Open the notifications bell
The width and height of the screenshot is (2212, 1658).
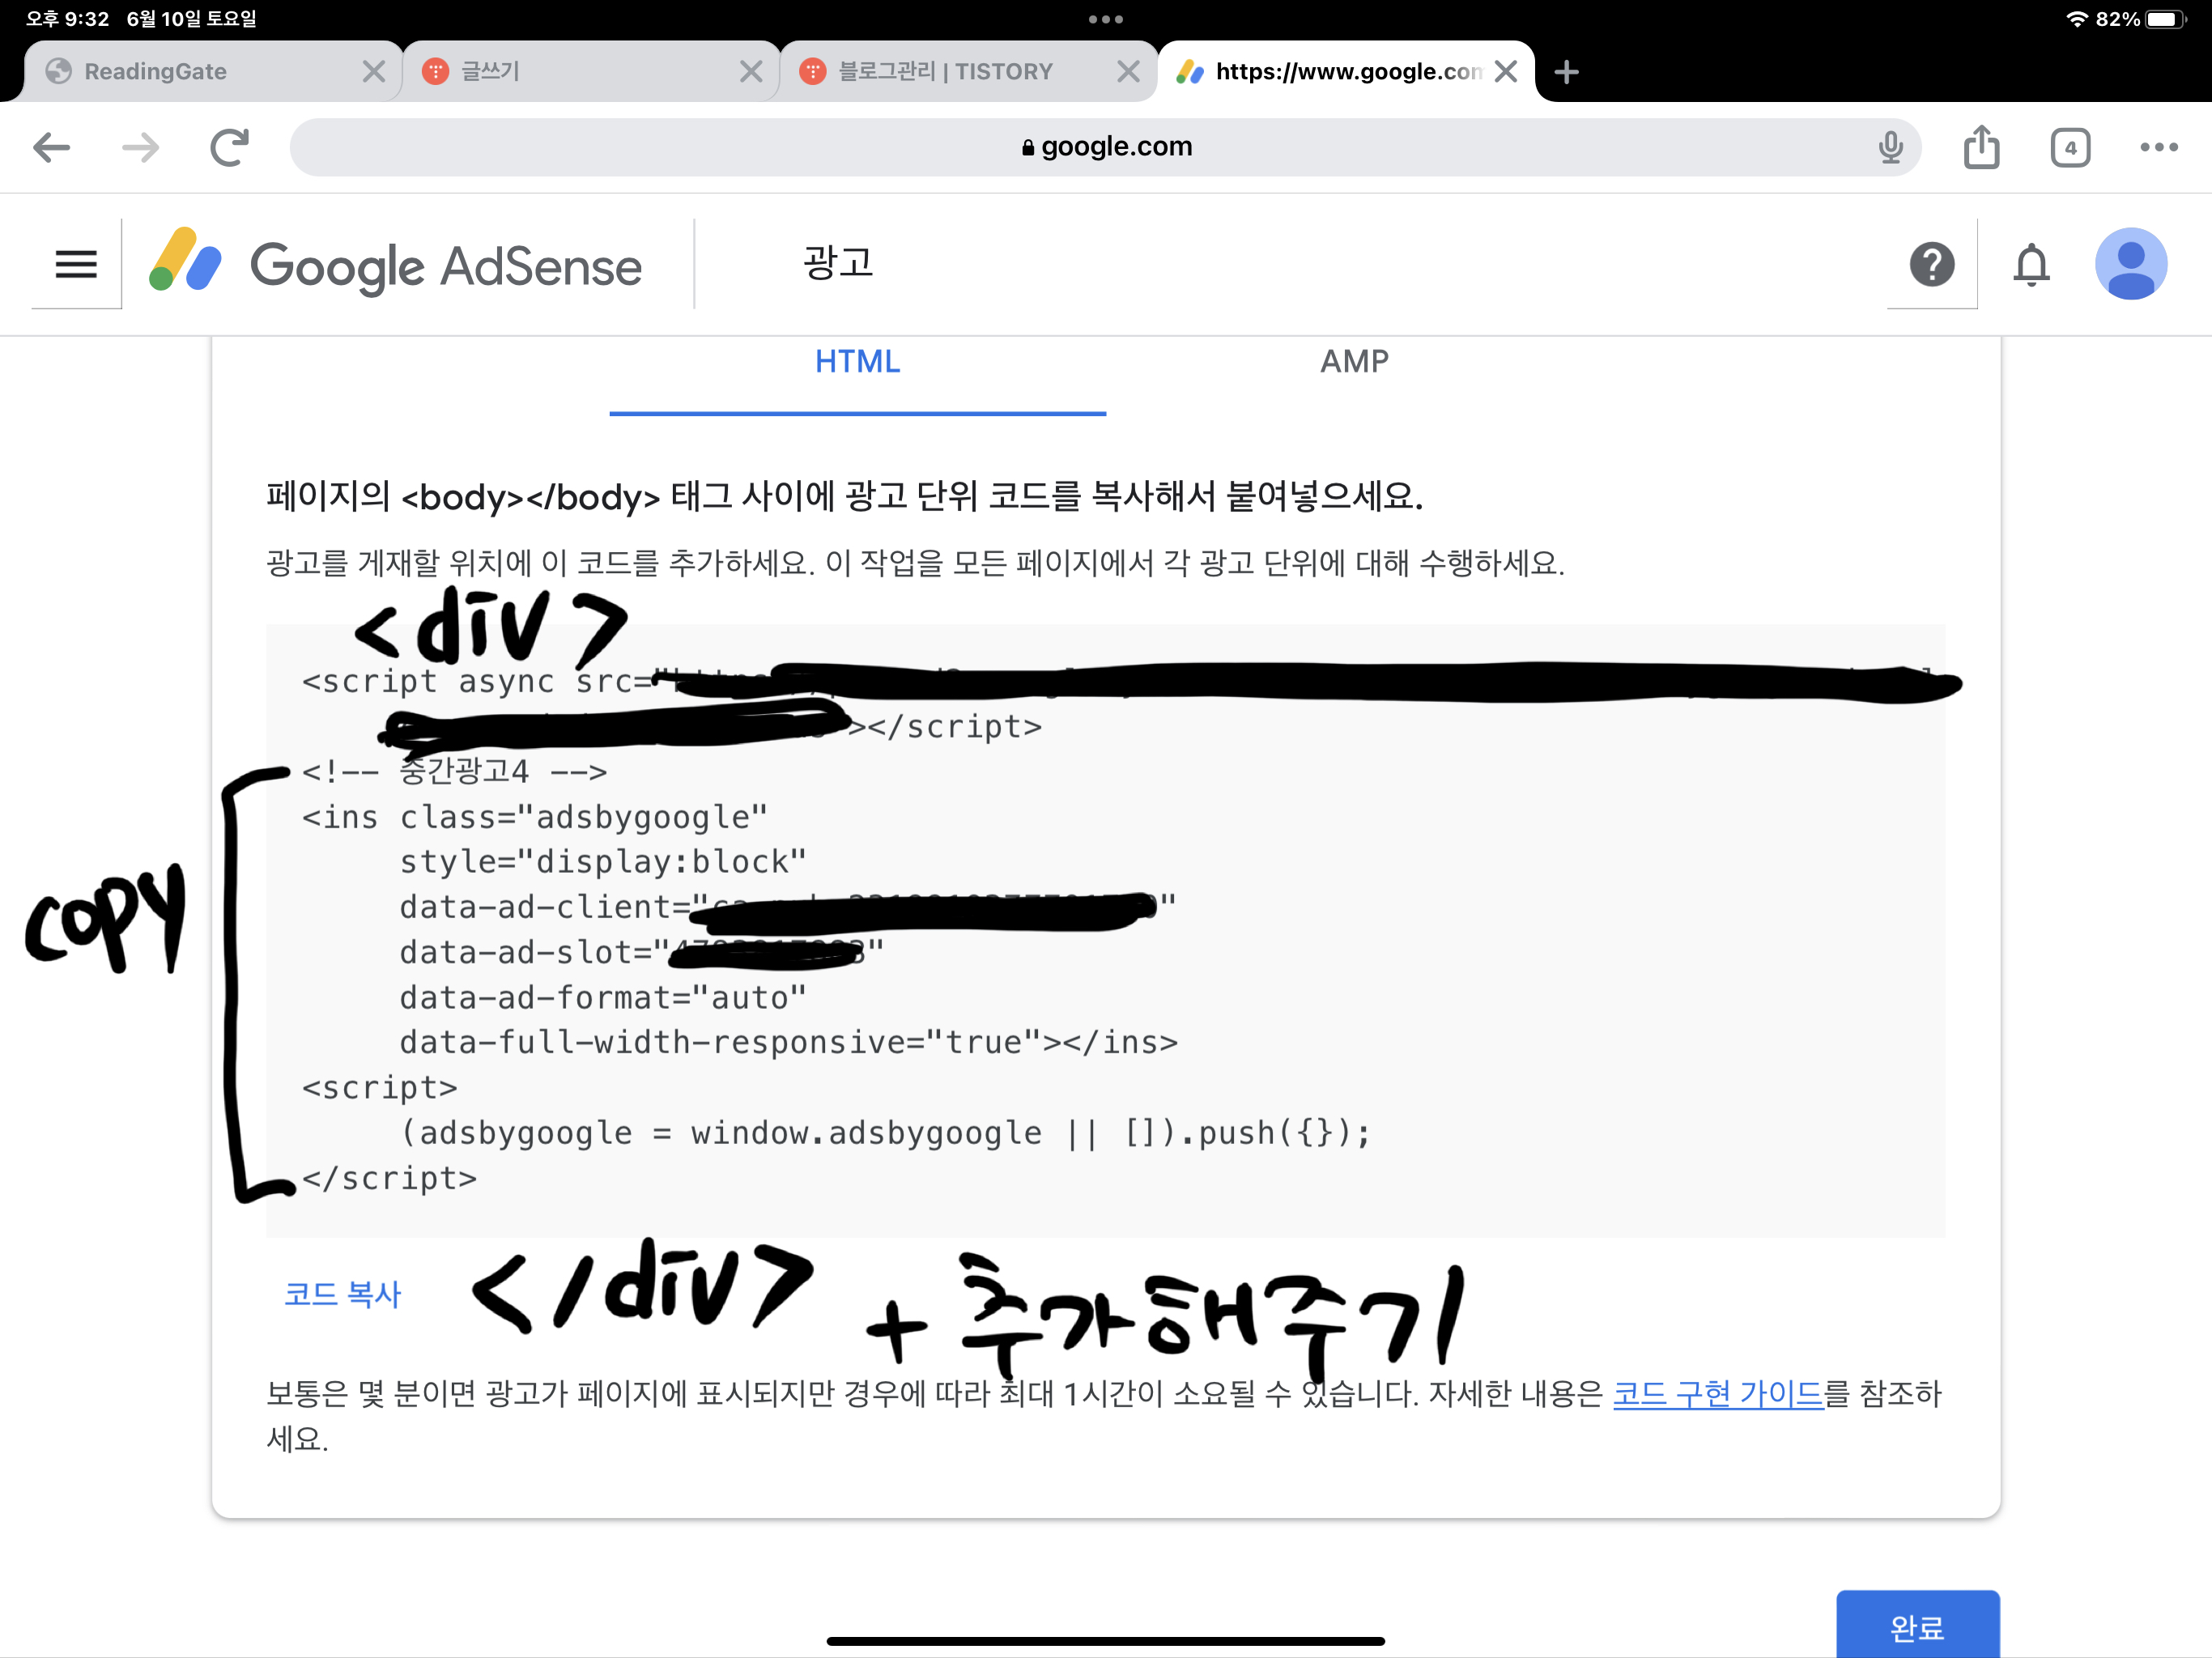(x=2031, y=265)
